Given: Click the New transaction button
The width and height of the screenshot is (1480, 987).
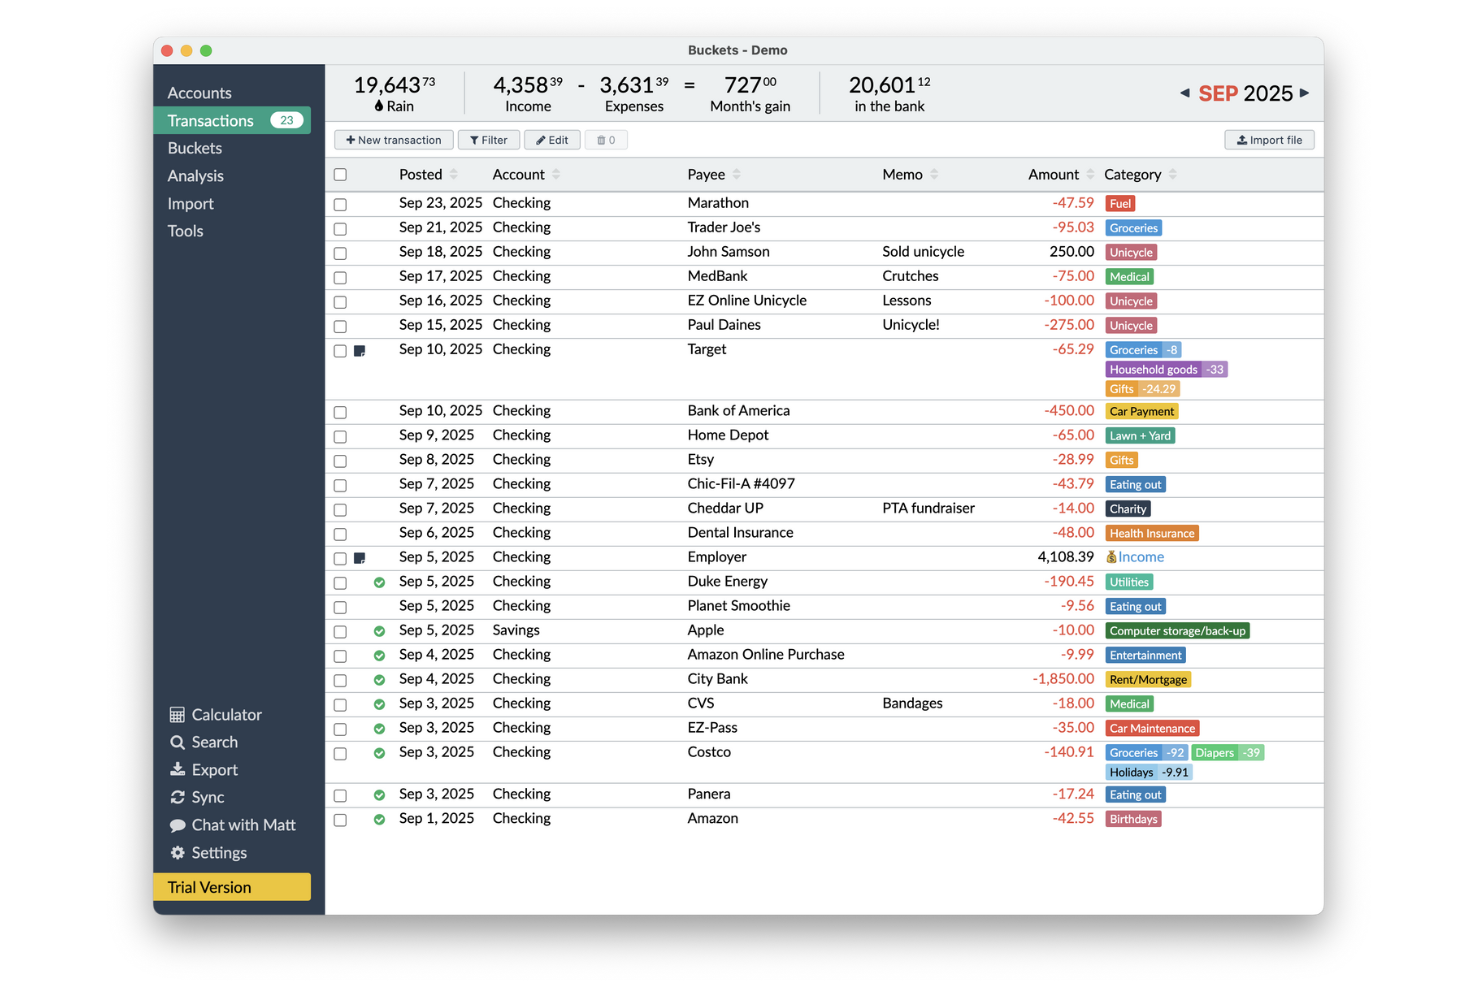Looking at the screenshot, I should click(393, 140).
